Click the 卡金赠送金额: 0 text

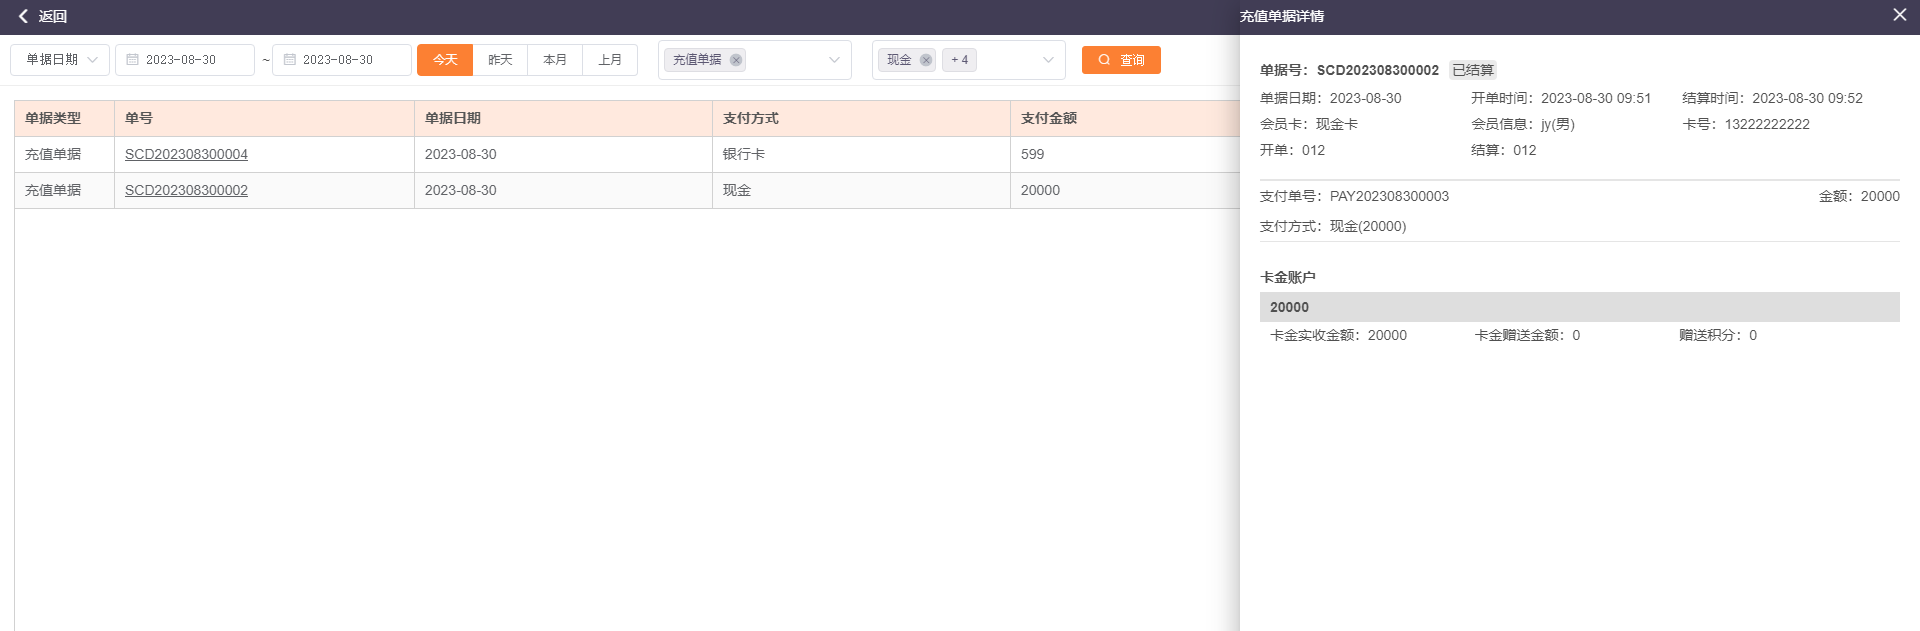click(1527, 335)
